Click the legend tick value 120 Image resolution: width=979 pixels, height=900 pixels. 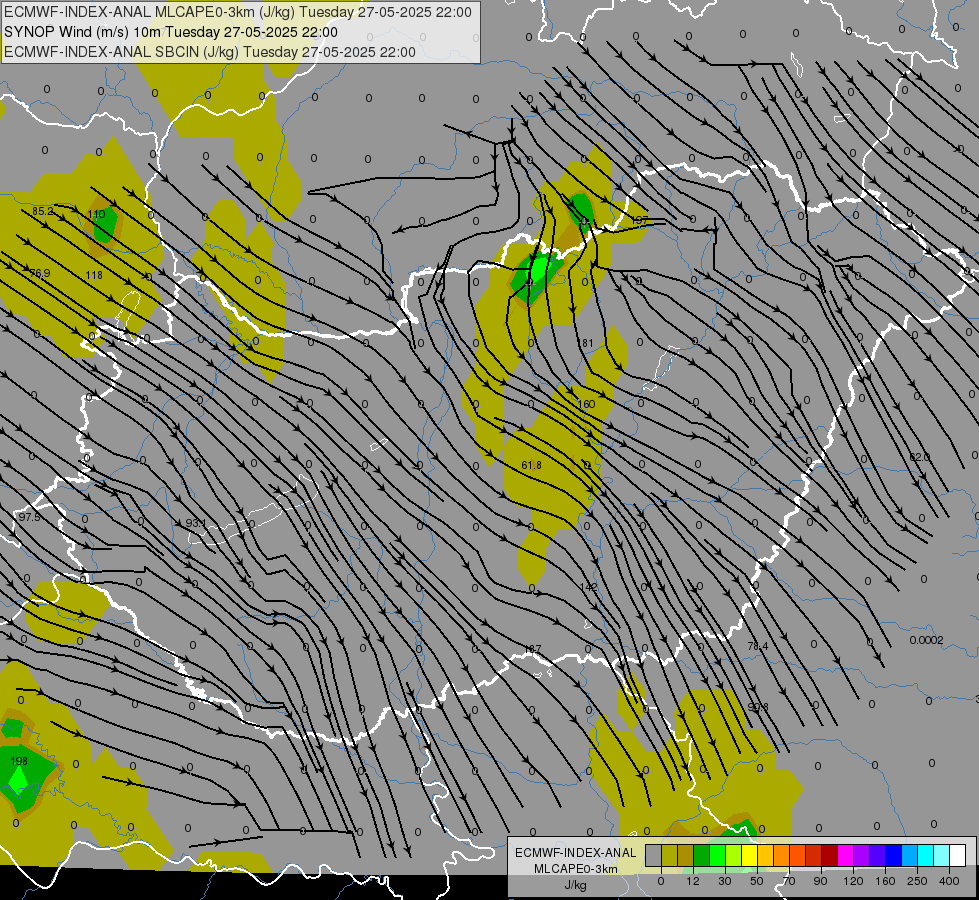coord(853,881)
